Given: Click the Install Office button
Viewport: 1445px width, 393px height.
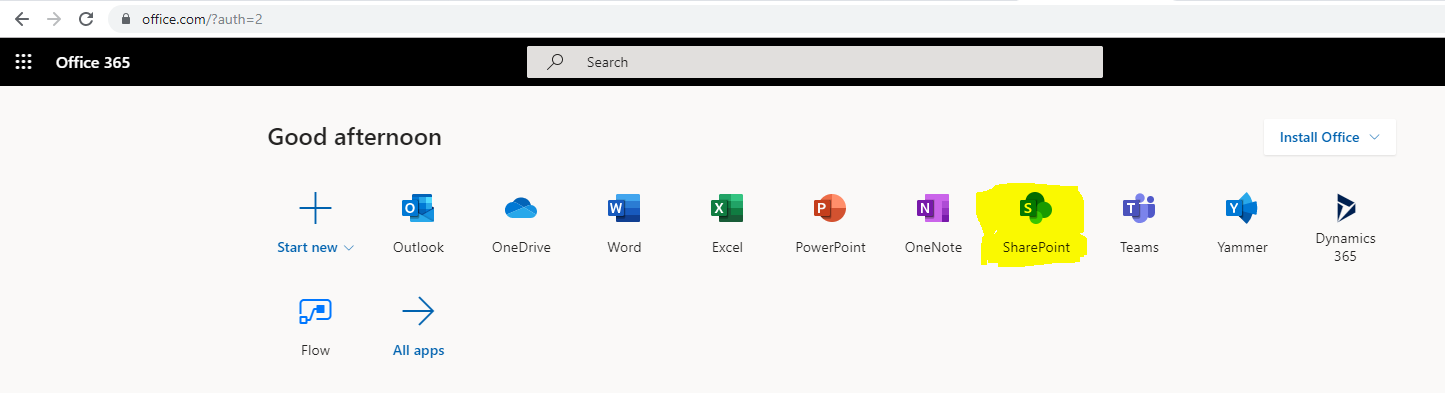Looking at the screenshot, I should tap(1329, 137).
